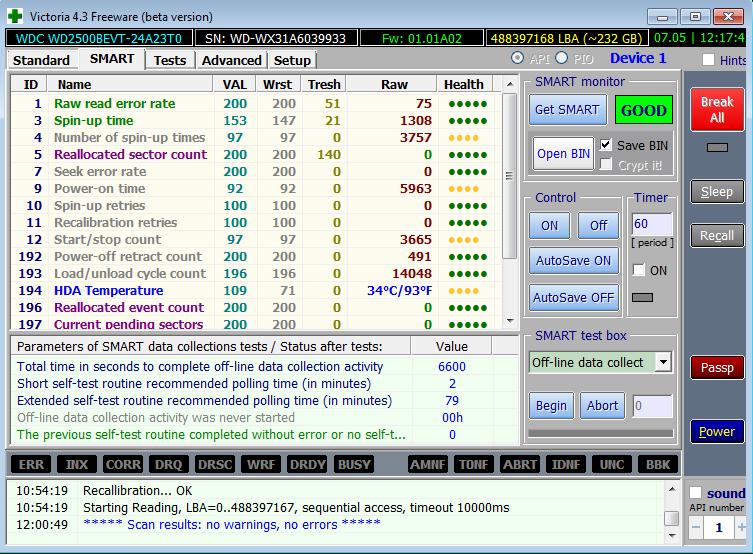Viewport: 753px width, 554px height.
Task: Click the ERR status indicator
Action: [x=31, y=464]
